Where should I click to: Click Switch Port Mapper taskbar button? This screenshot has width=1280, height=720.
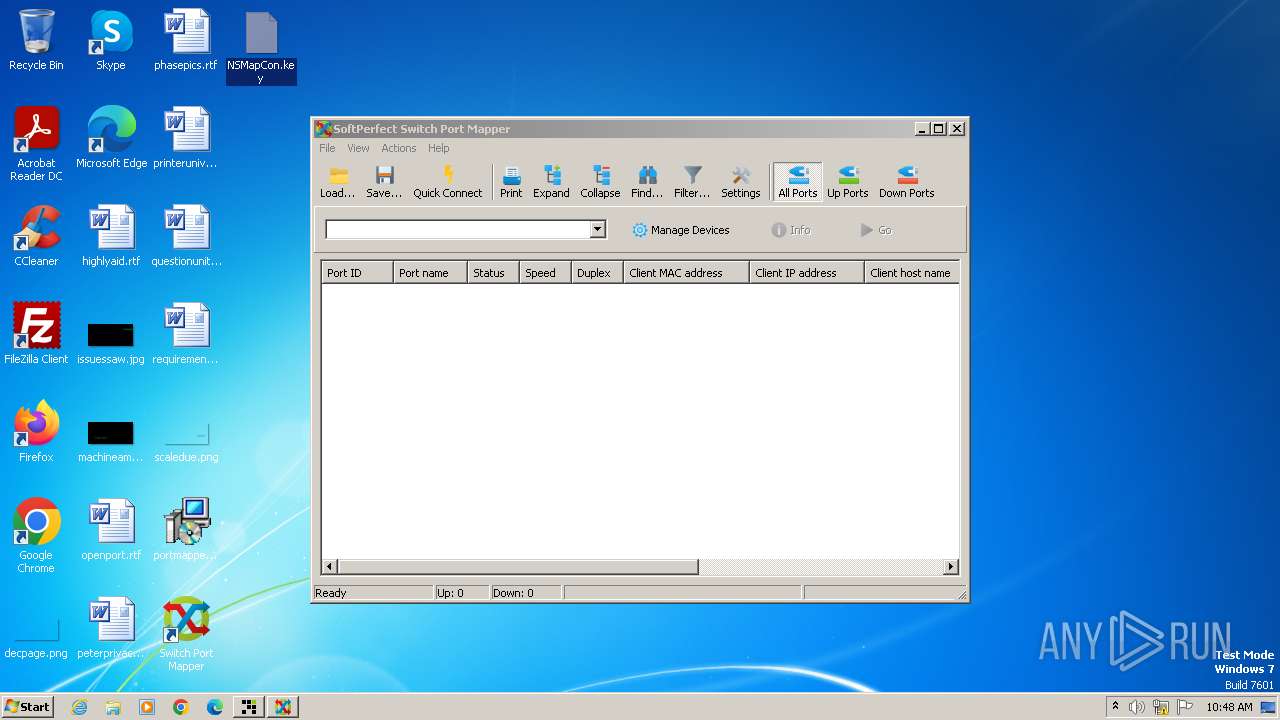point(283,707)
